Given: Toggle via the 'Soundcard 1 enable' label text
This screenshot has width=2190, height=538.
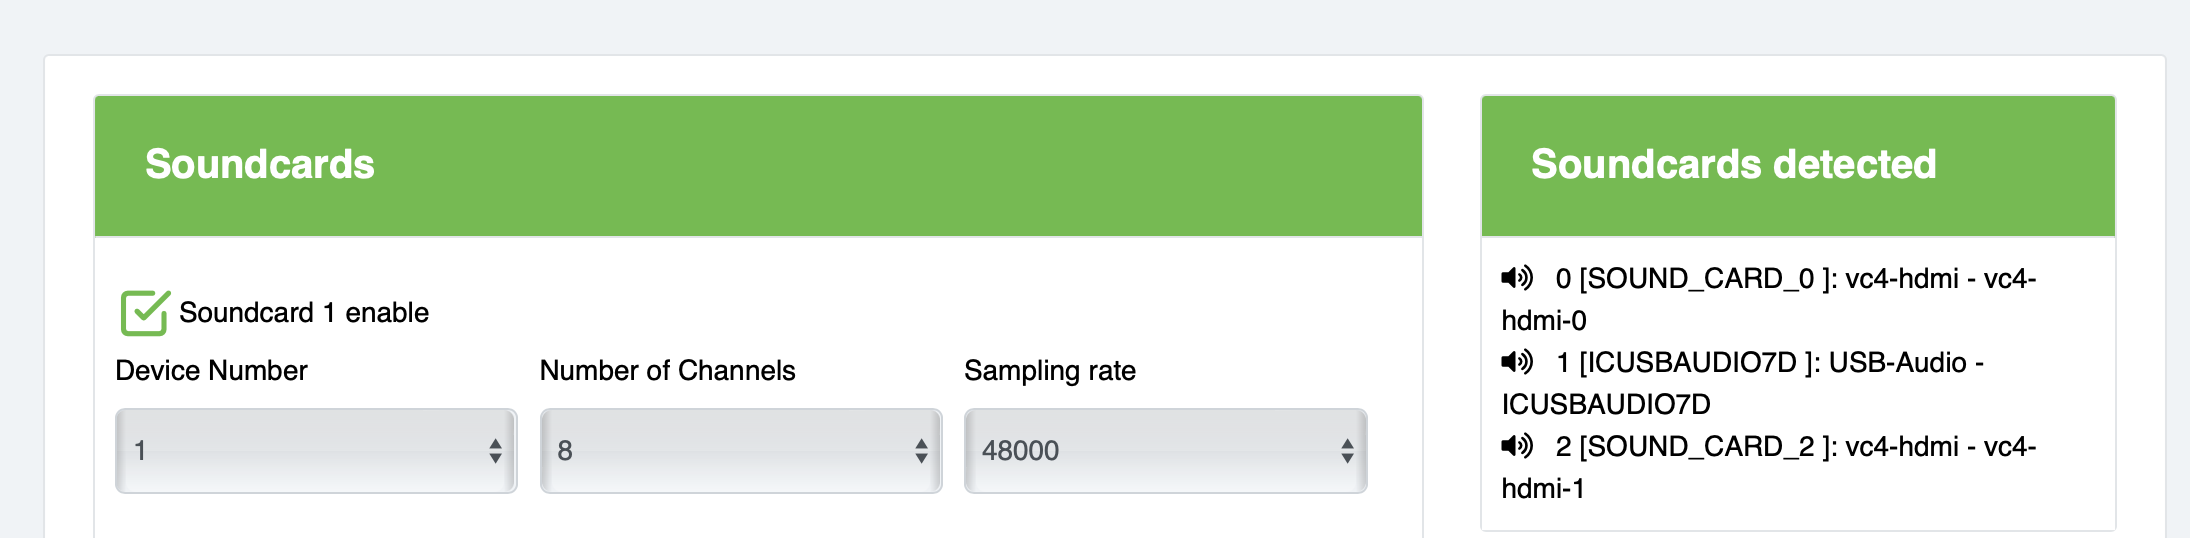Looking at the screenshot, I should coord(303,313).
